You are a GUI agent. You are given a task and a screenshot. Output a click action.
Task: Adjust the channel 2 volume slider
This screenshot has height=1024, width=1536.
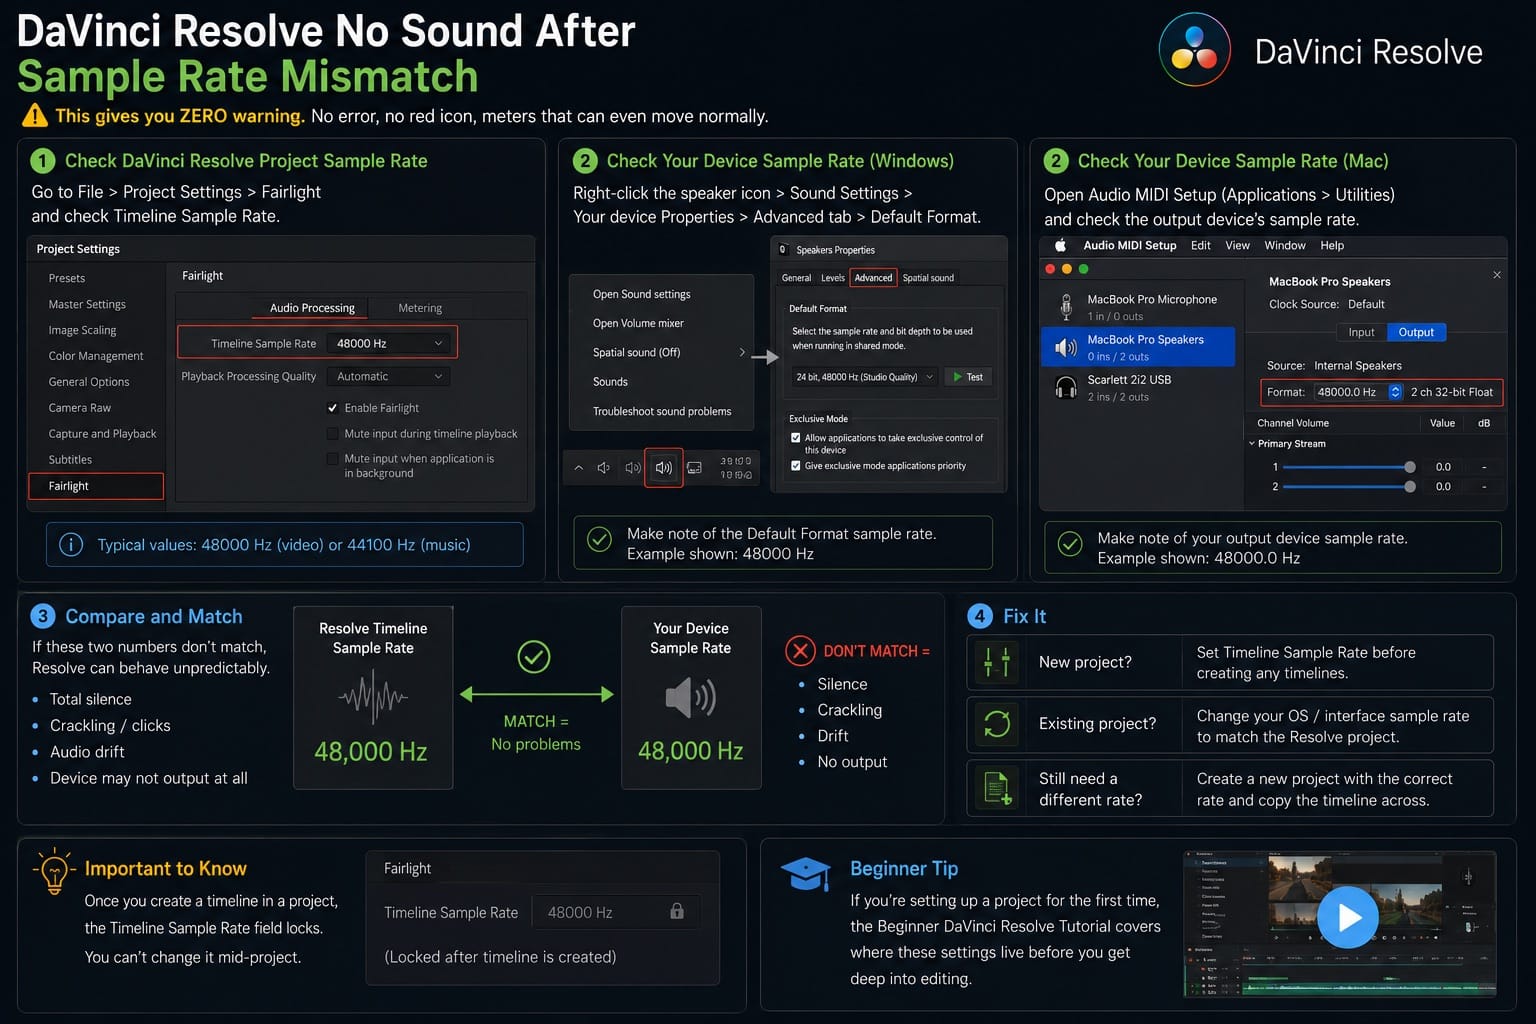1348,487
